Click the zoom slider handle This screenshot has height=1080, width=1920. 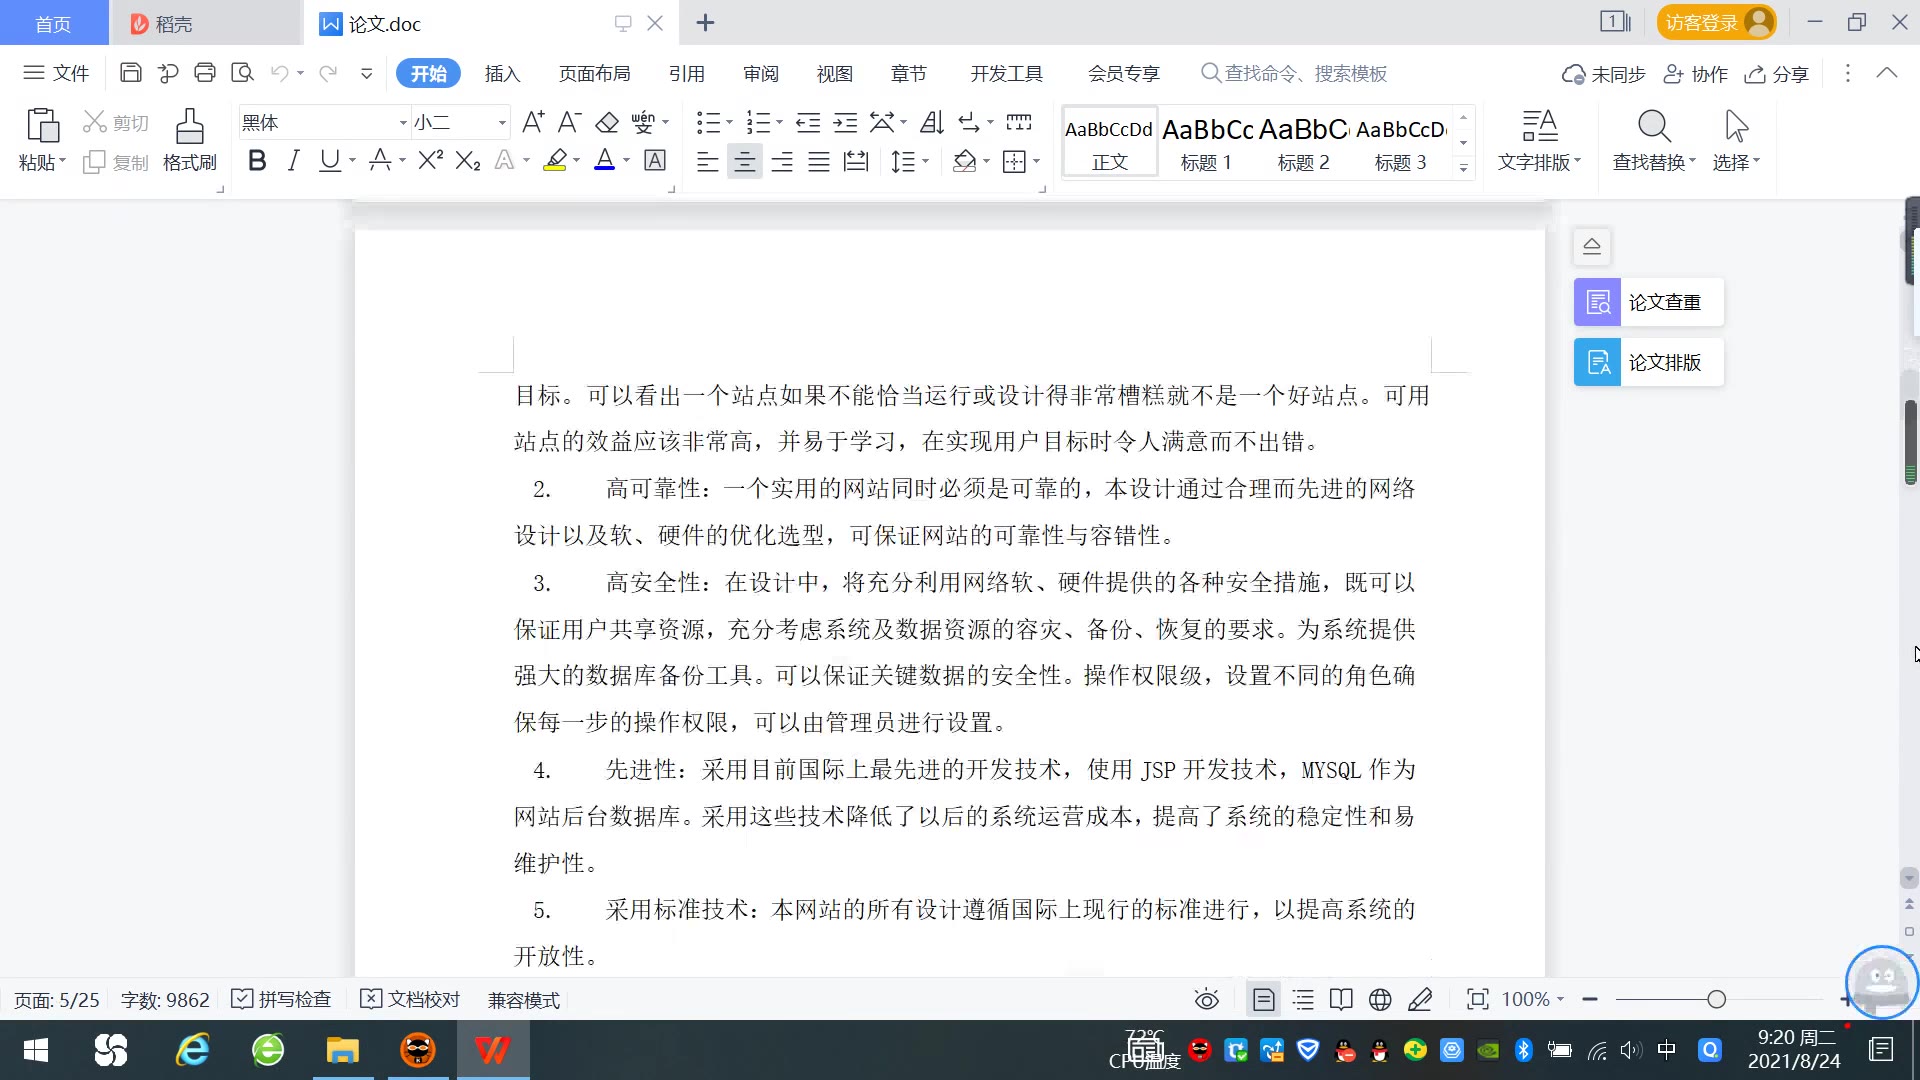1717,999
